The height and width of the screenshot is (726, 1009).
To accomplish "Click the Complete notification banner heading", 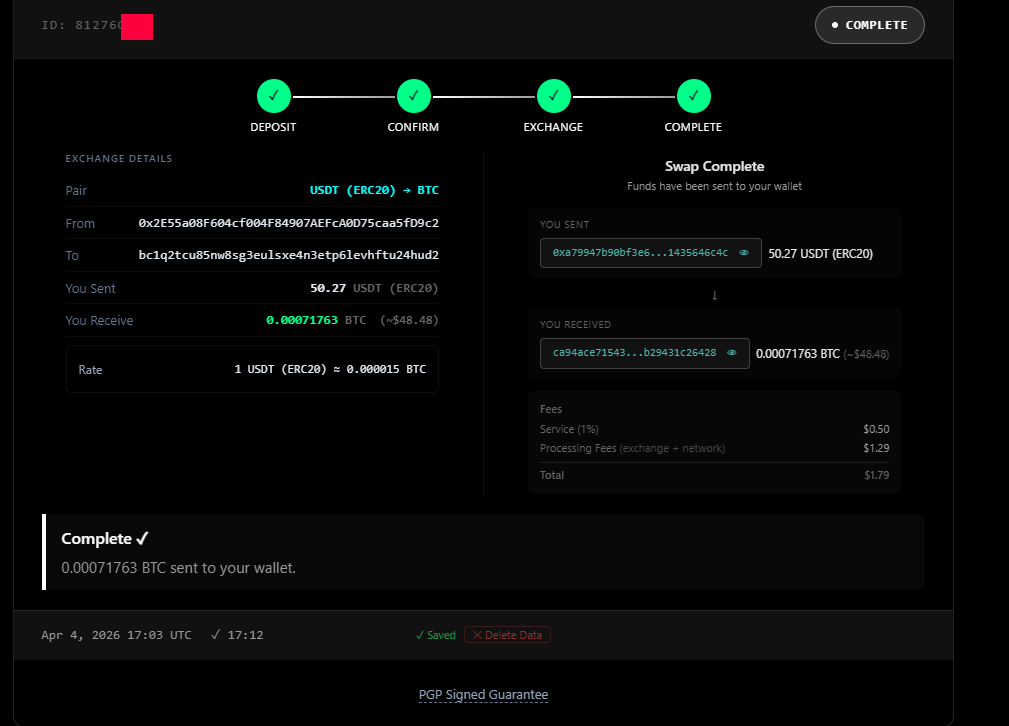I will 105,539.
